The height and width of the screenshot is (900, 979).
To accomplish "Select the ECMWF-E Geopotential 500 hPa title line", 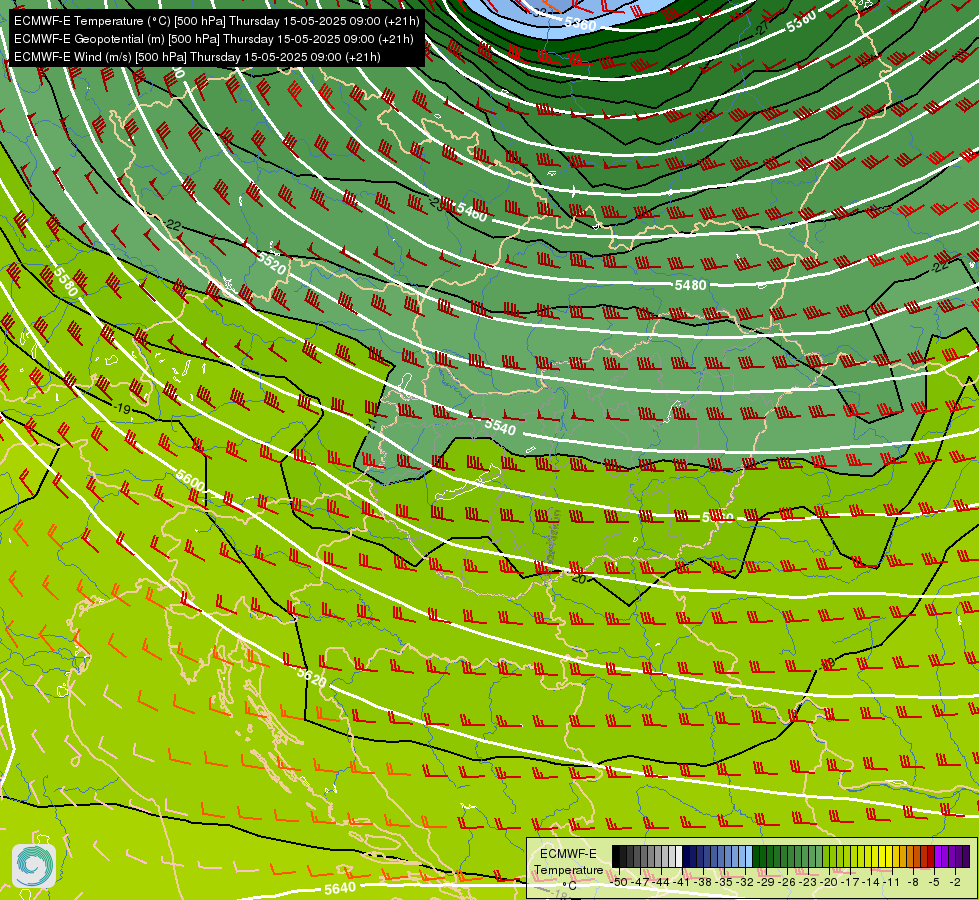I will click(214, 39).
